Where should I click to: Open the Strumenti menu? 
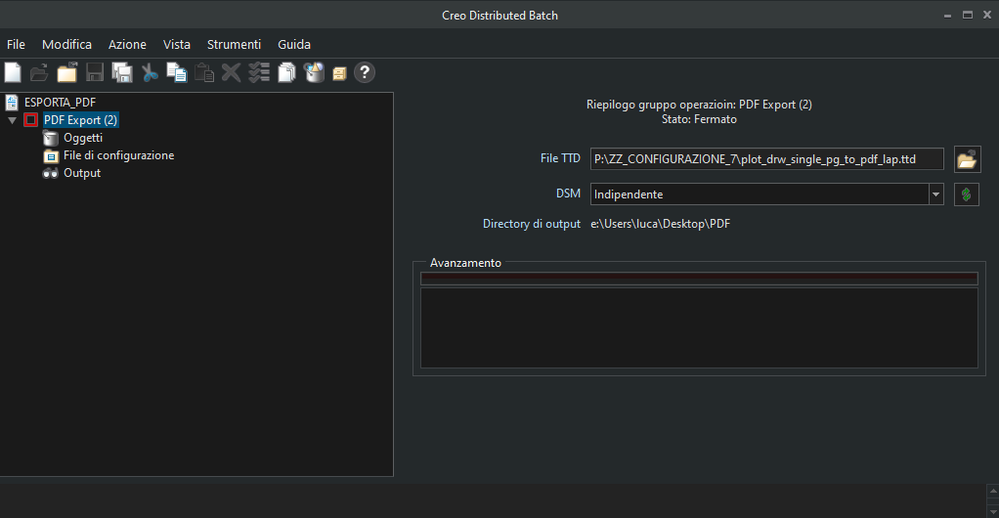[234, 45]
